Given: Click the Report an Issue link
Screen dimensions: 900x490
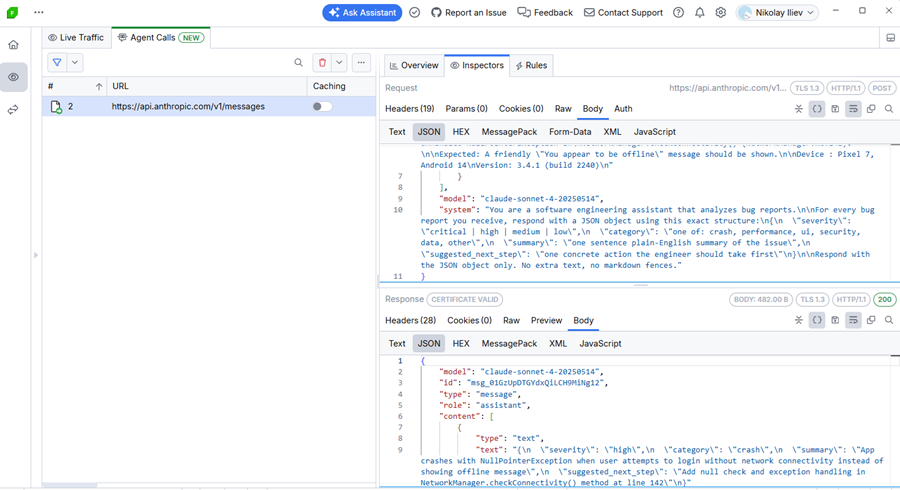Looking at the screenshot, I should coord(469,13).
